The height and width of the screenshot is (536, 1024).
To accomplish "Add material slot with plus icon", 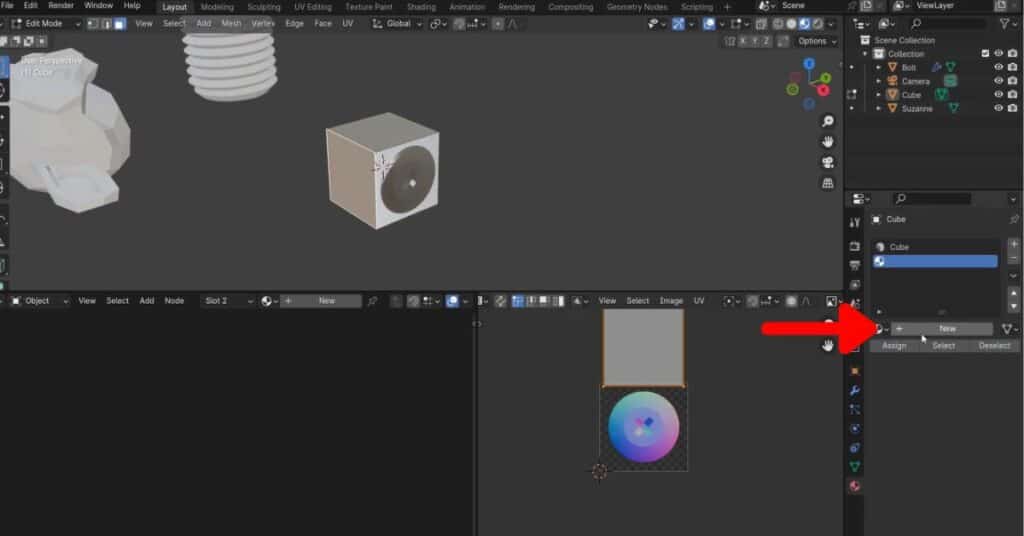I will (x=1014, y=243).
